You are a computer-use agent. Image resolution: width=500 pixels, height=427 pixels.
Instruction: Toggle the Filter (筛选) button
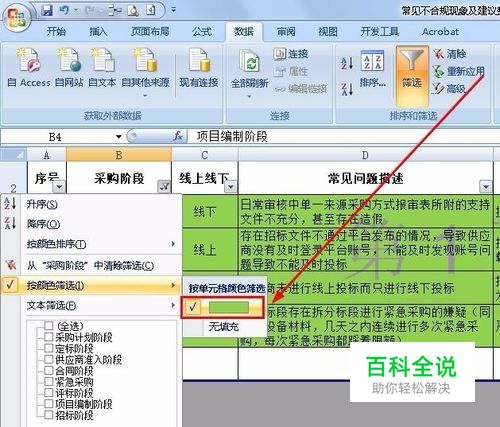coord(412,76)
